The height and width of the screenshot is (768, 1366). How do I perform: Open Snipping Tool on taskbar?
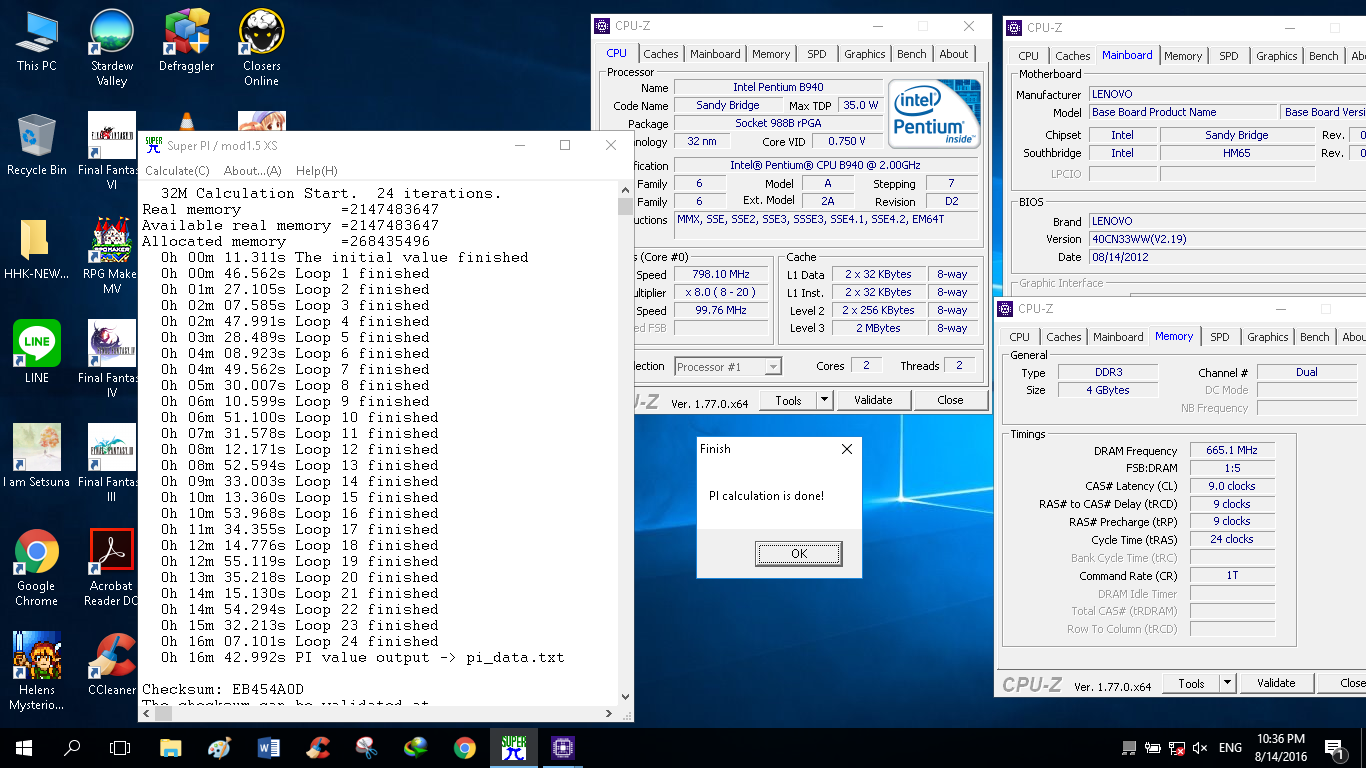pos(367,747)
